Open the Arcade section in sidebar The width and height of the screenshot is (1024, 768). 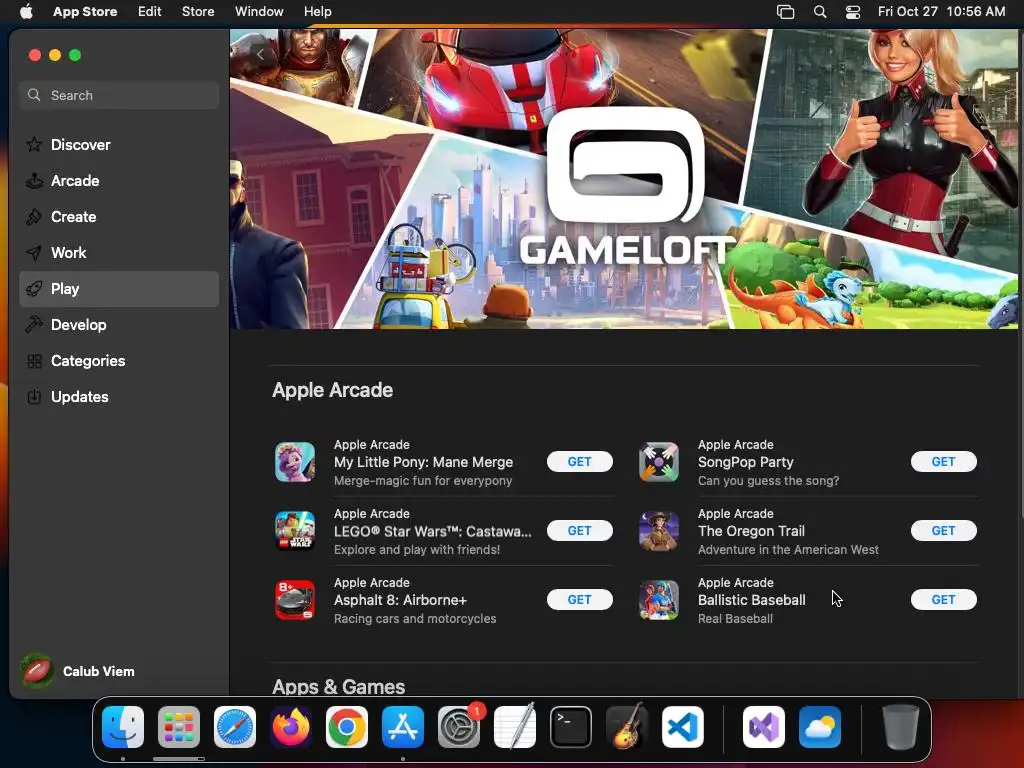(119, 181)
